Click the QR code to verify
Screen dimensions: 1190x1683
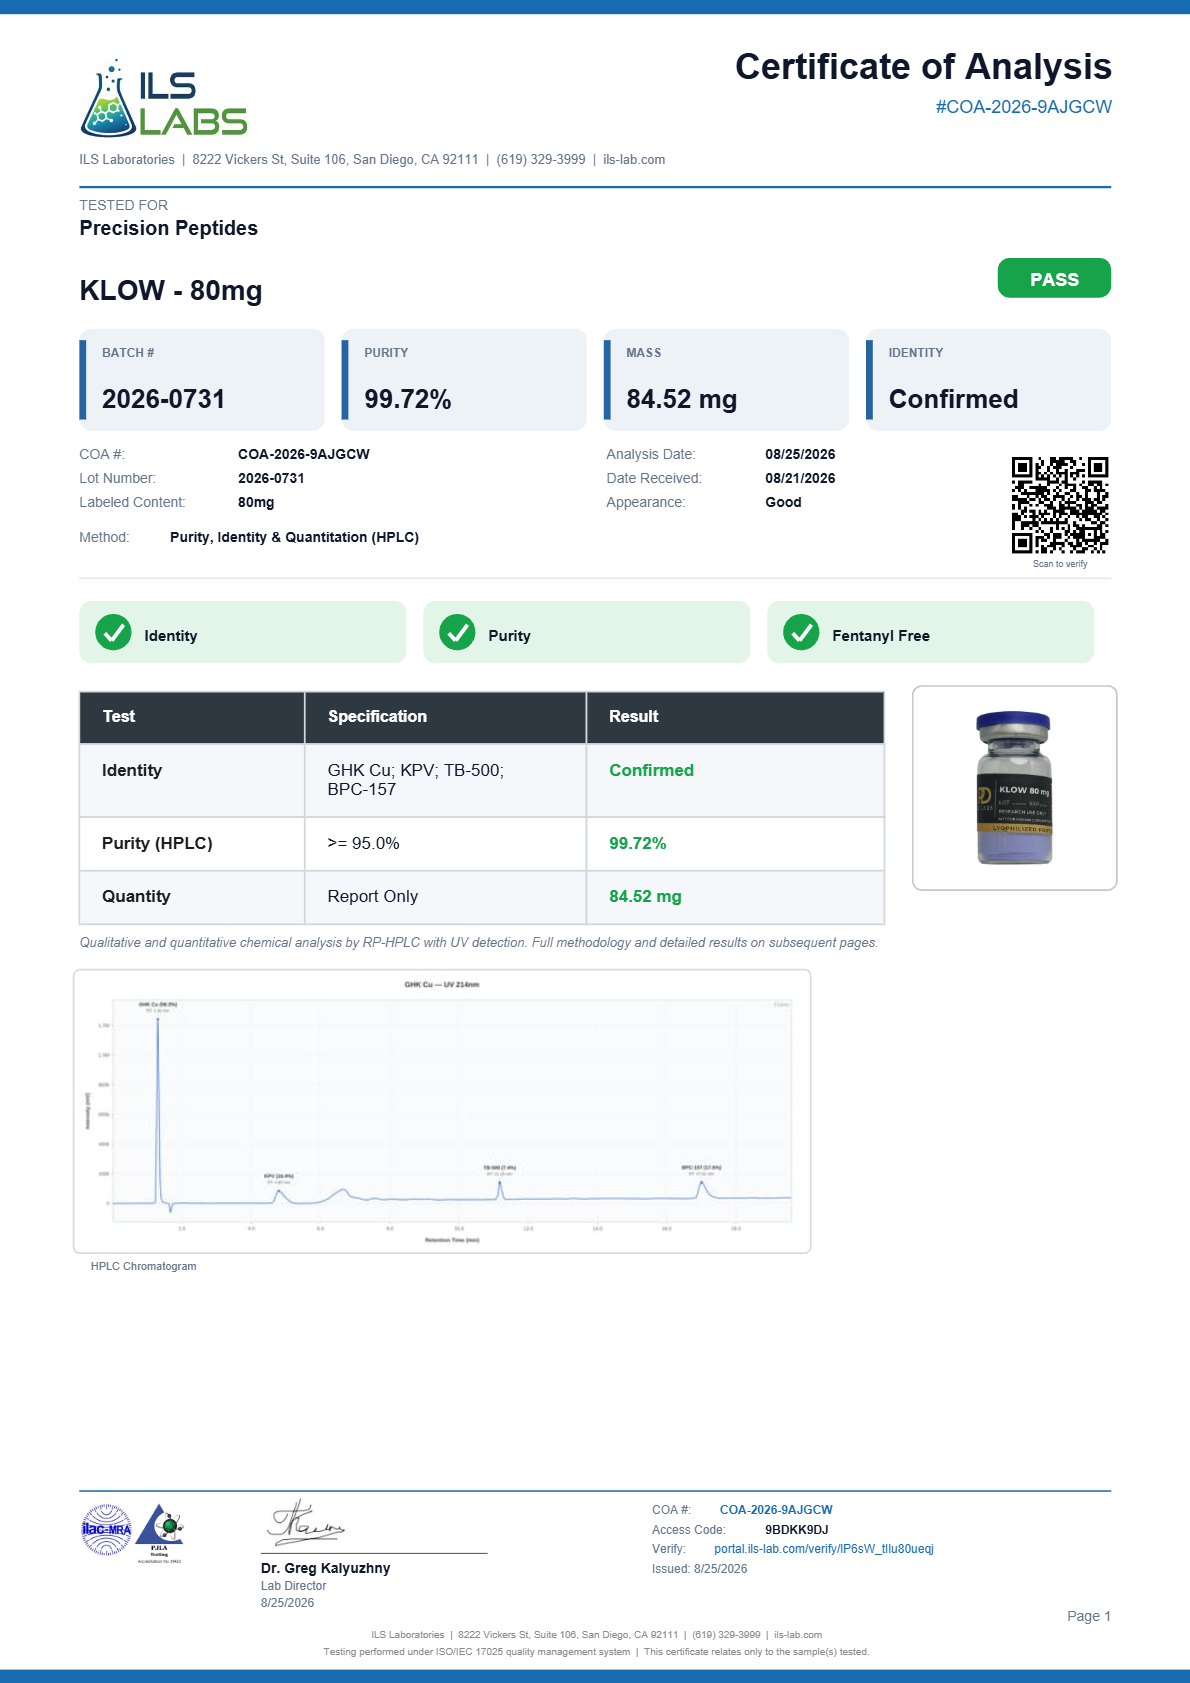(1060, 505)
